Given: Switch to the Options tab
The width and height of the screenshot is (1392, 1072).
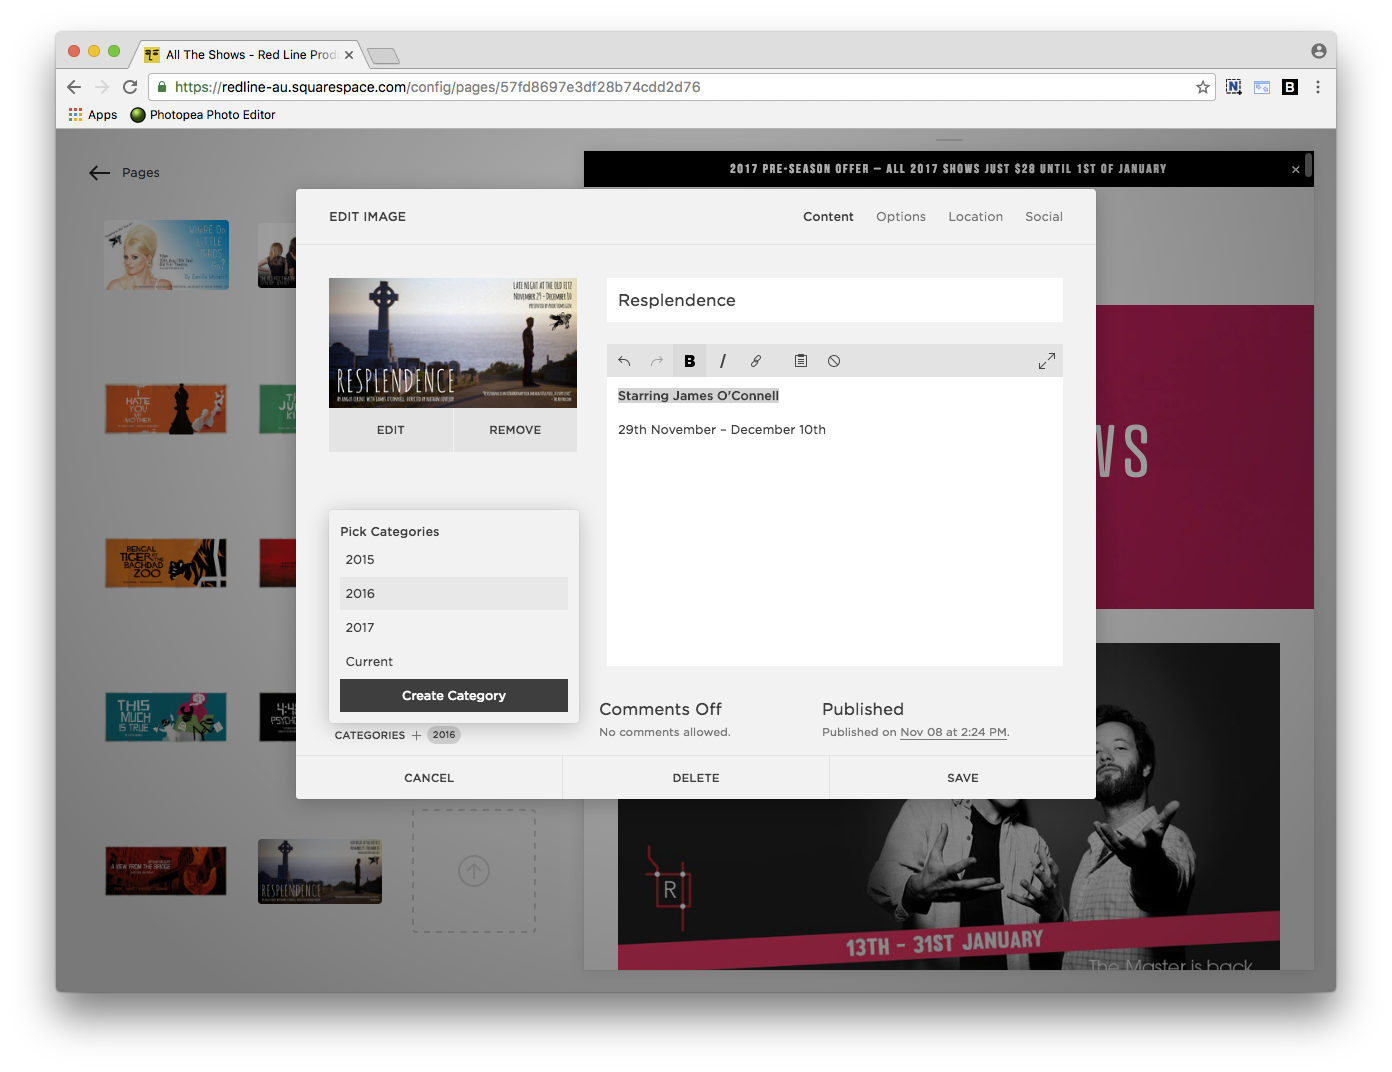Looking at the screenshot, I should 901,217.
